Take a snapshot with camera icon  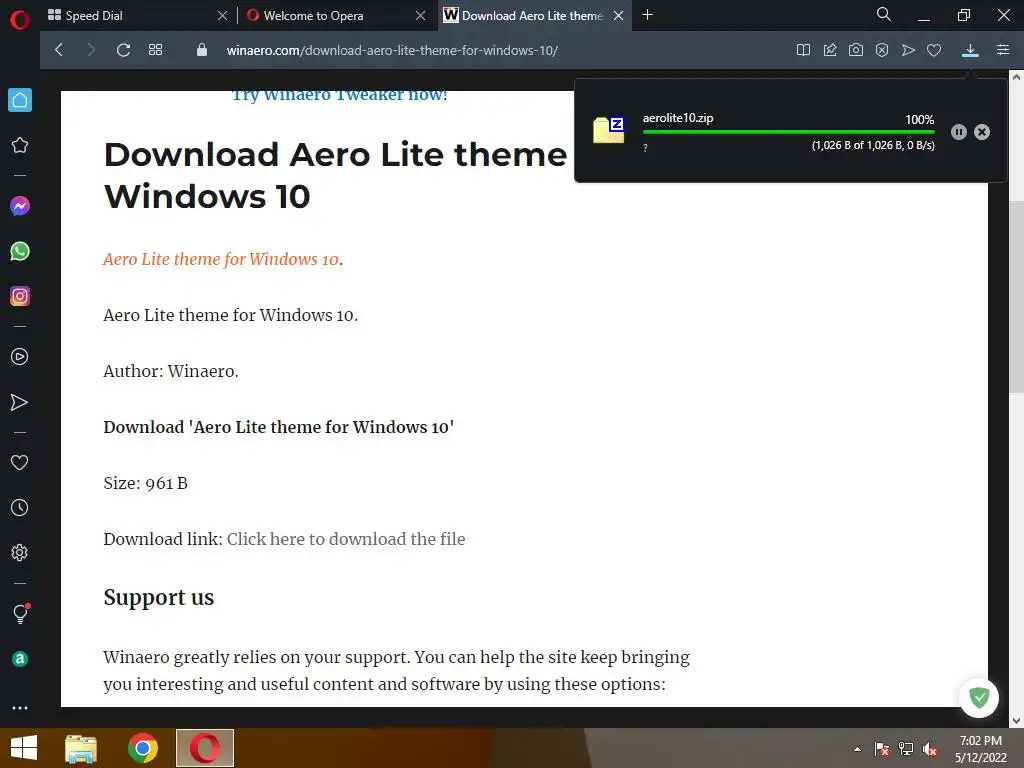(x=856, y=50)
